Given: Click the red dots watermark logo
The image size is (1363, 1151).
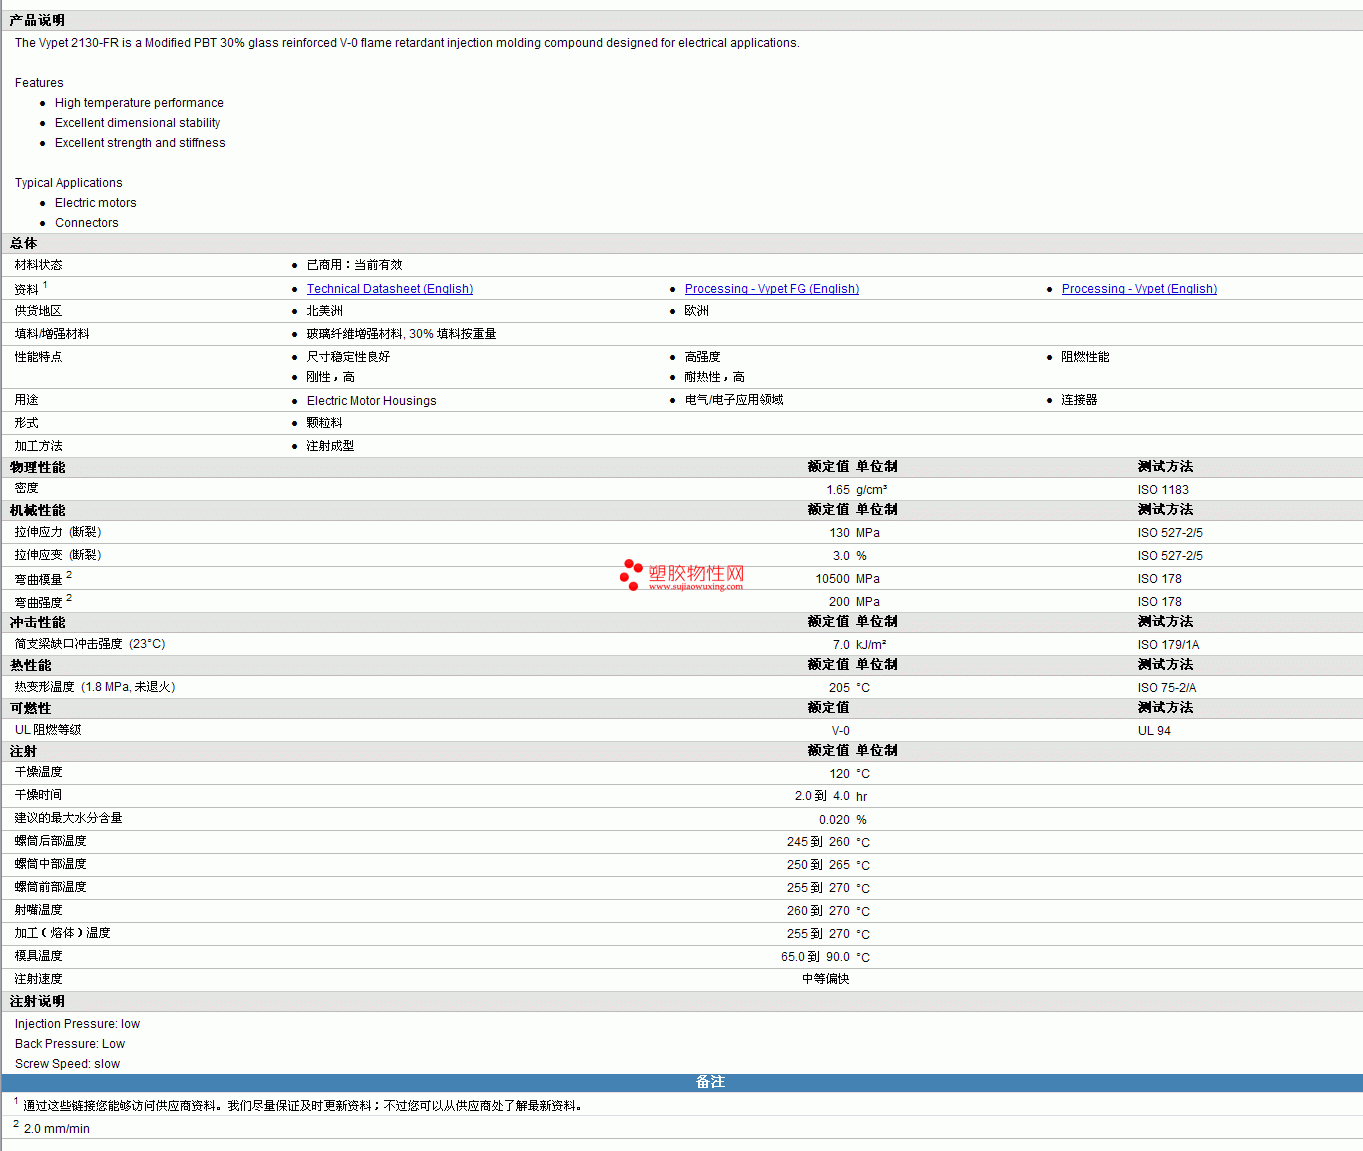Looking at the screenshot, I should click(631, 574).
